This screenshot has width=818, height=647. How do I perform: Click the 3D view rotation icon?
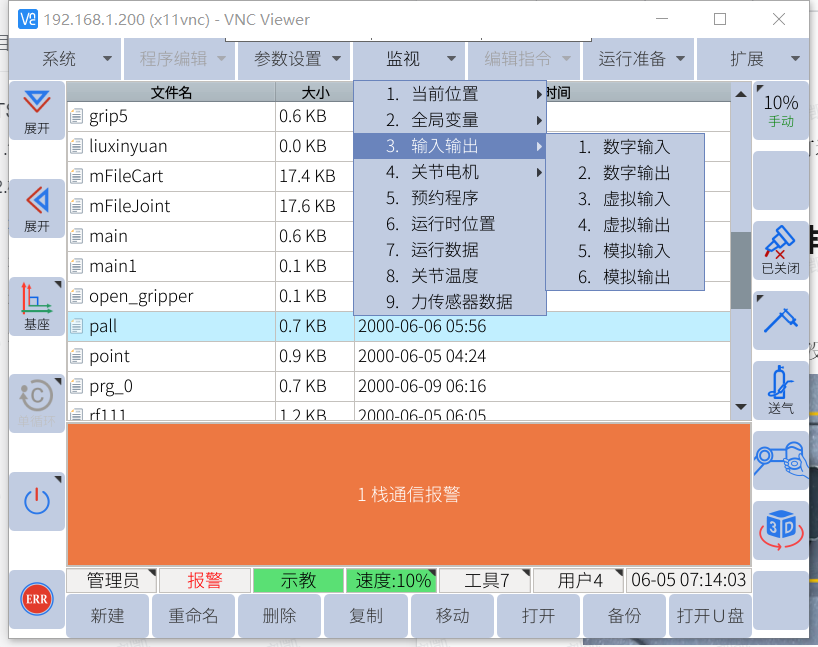click(x=780, y=529)
